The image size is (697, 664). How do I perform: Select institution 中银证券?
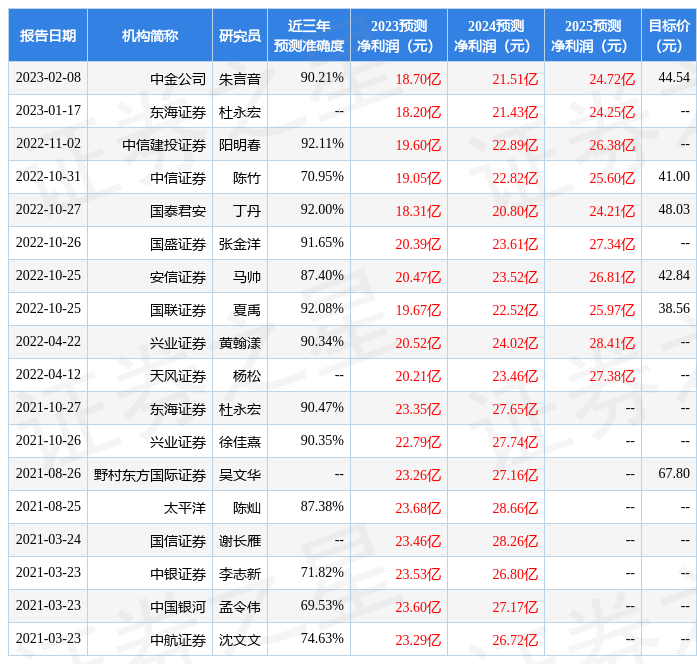tap(178, 574)
